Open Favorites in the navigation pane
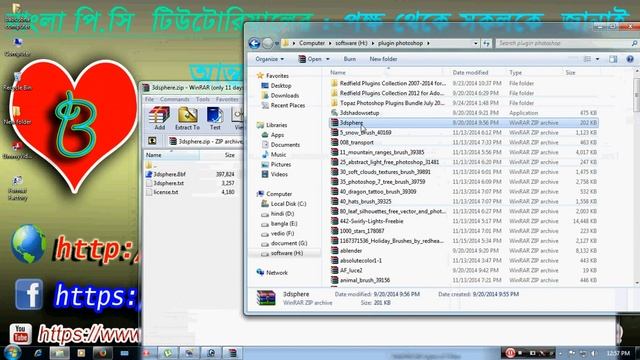 (277, 76)
